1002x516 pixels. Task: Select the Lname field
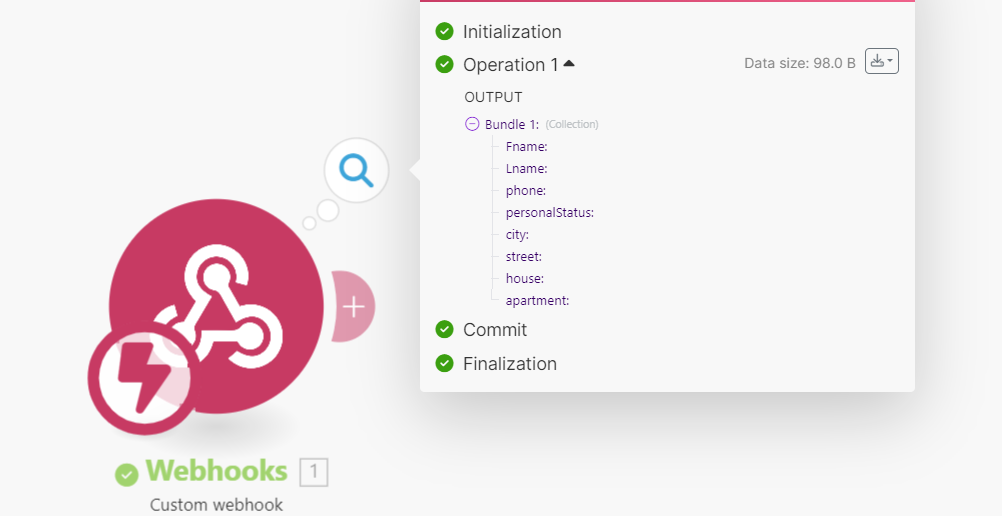[527, 168]
